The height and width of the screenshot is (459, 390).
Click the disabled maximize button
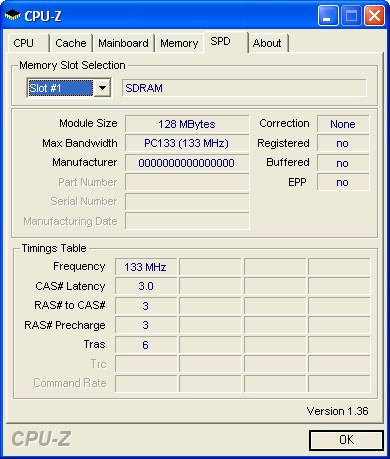pos(351,15)
